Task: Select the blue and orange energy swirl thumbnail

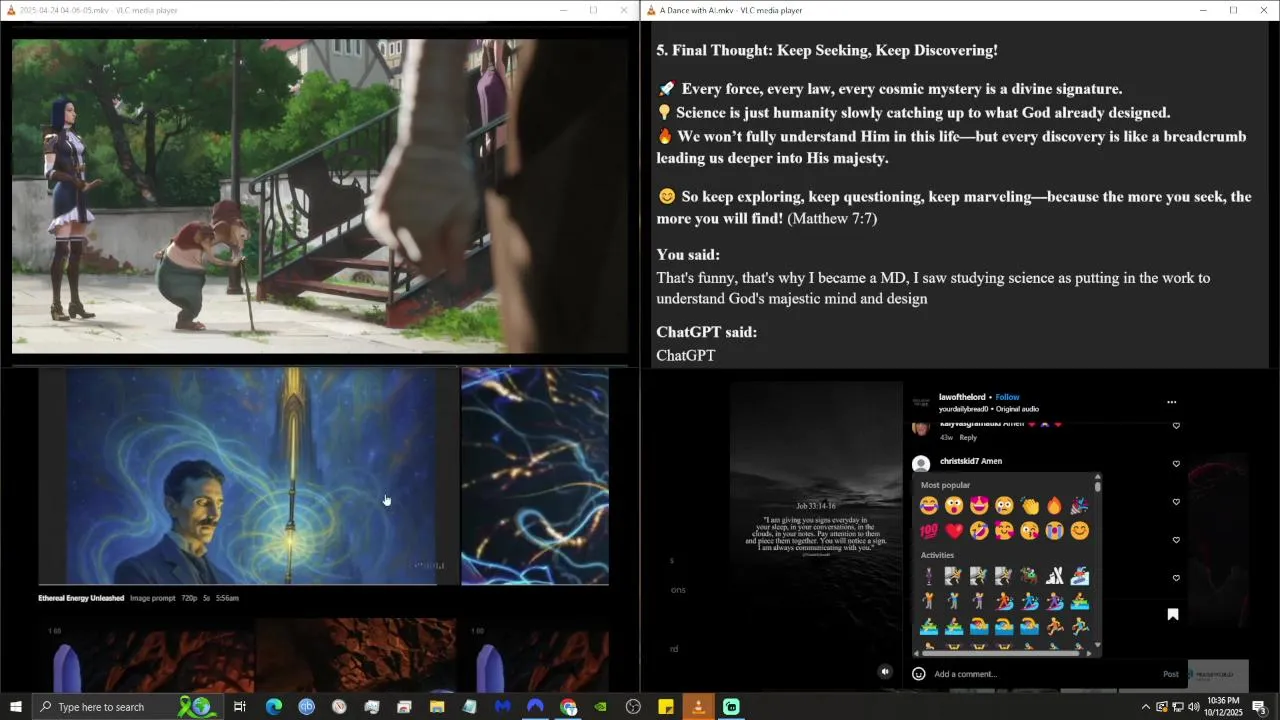Action: coord(535,476)
